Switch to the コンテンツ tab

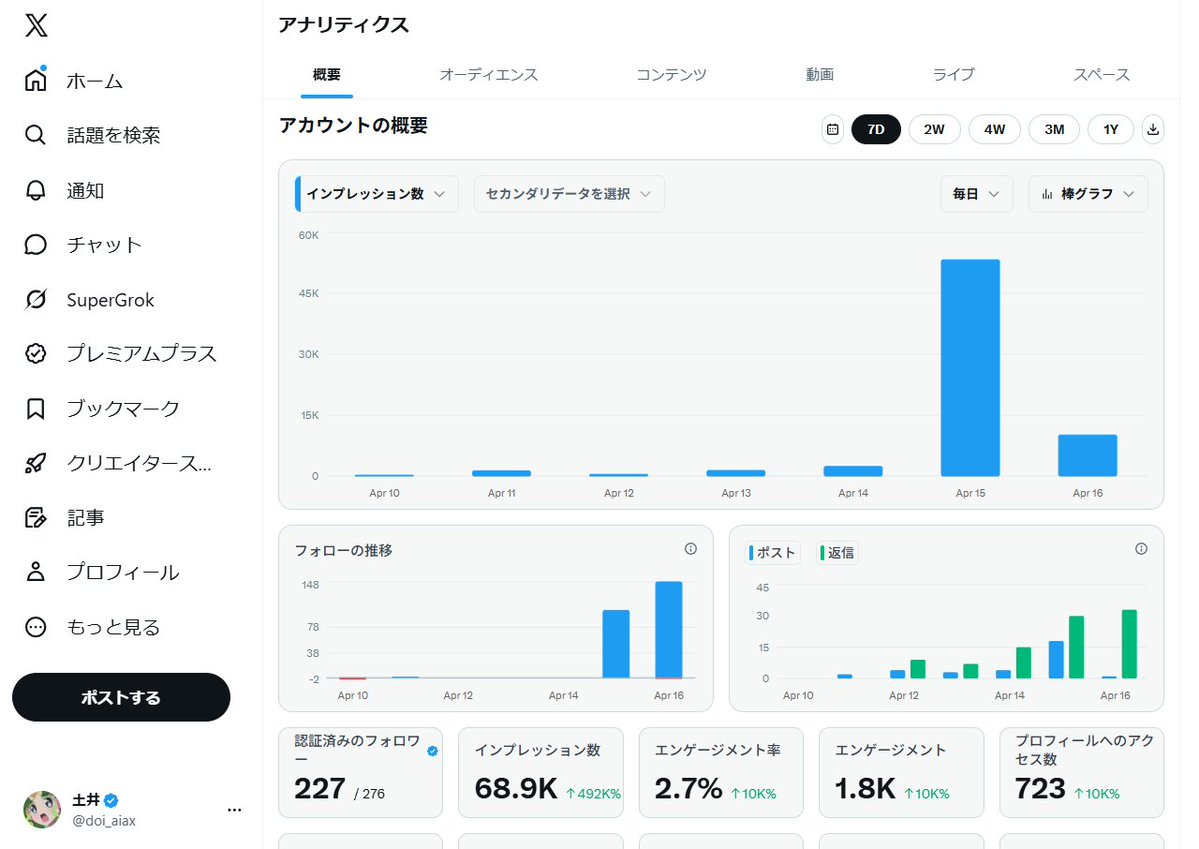(671, 74)
